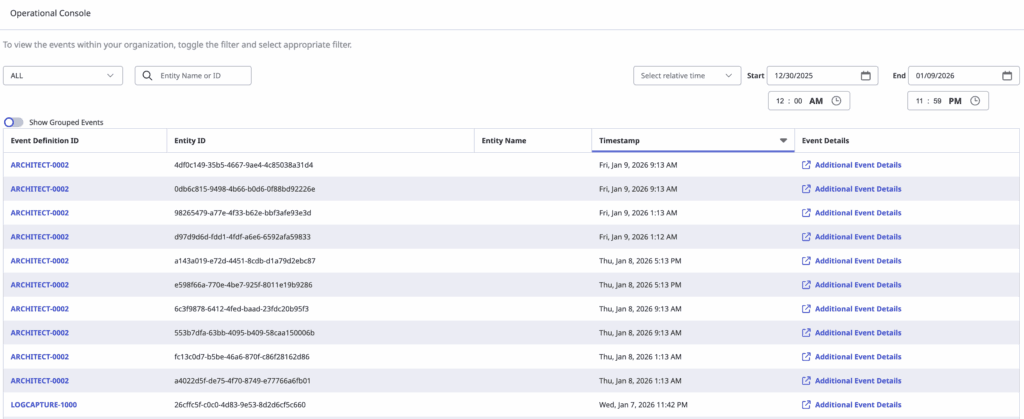
Task: Open the LOGCAPTURE-1000 event definition link
Action: click(x=43, y=405)
